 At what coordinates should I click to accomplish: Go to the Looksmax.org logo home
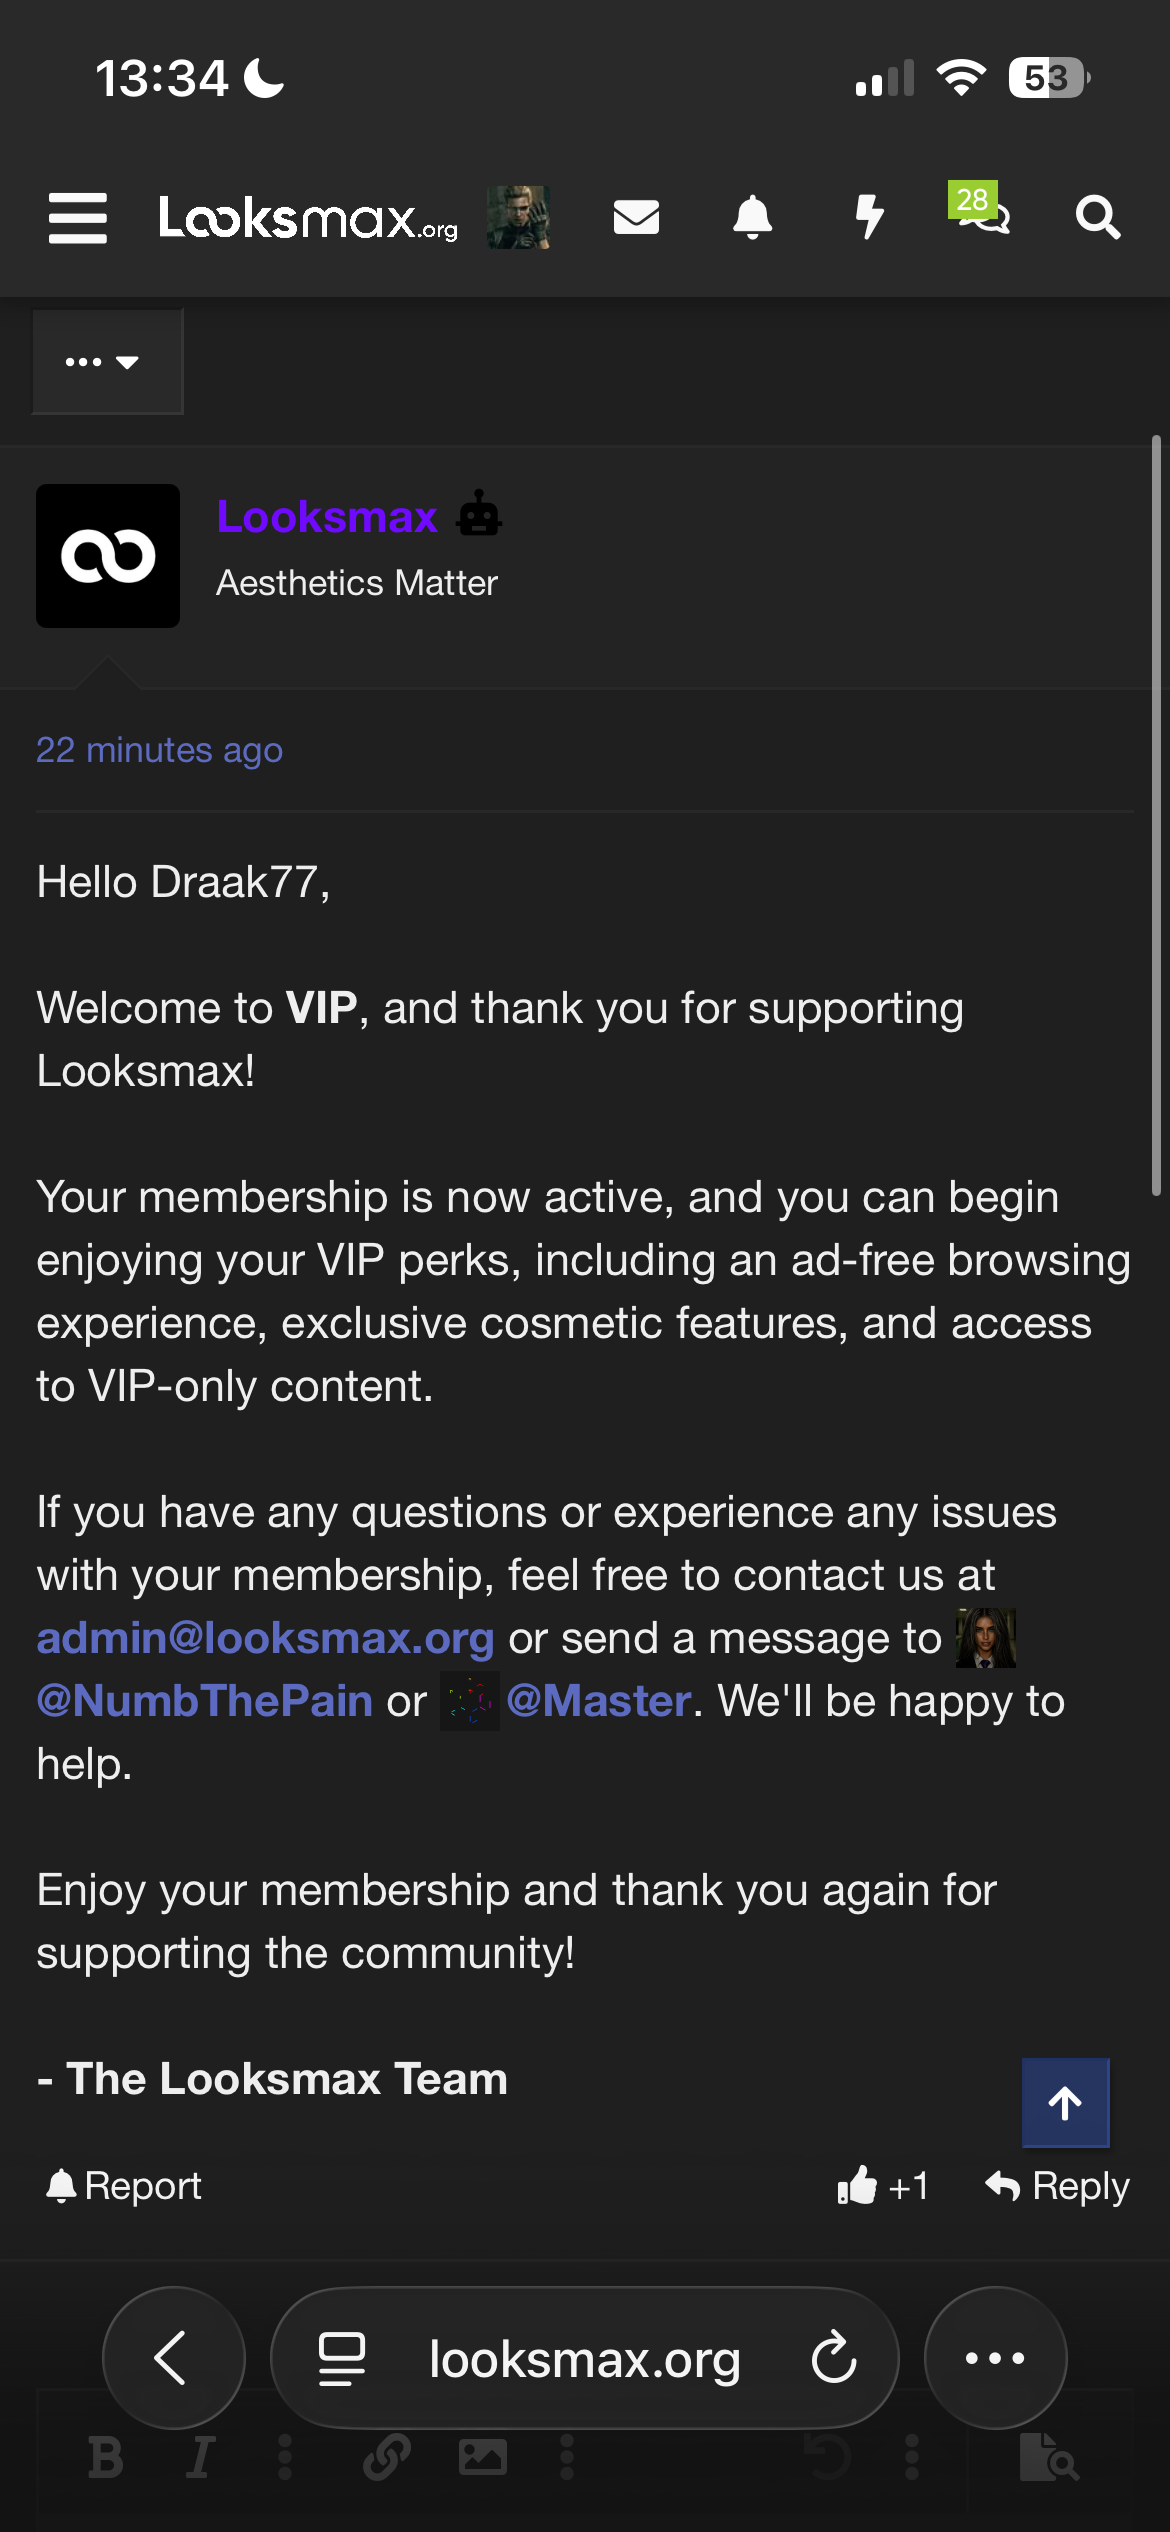pyautogui.click(x=308, y=218)
